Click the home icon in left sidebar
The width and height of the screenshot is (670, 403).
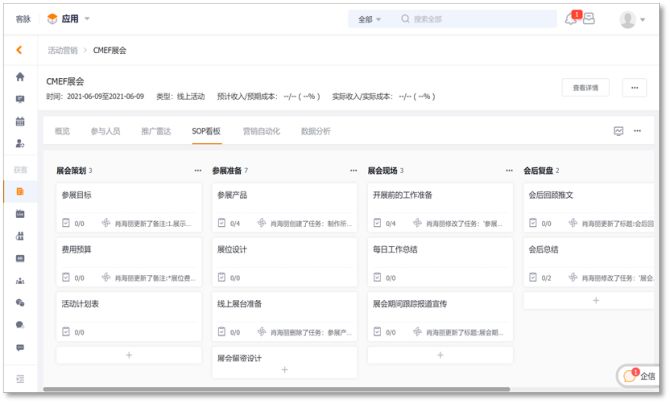(20, 77)
